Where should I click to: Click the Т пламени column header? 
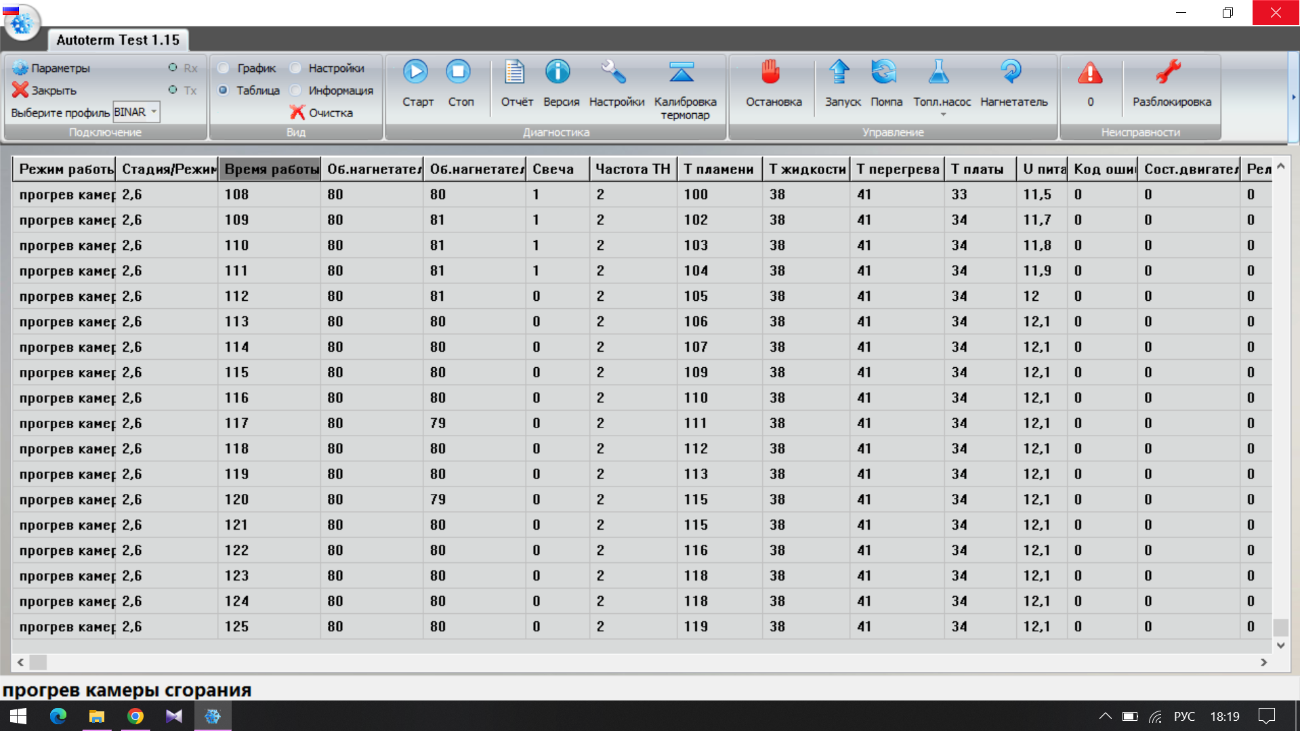tap(719, 169)
